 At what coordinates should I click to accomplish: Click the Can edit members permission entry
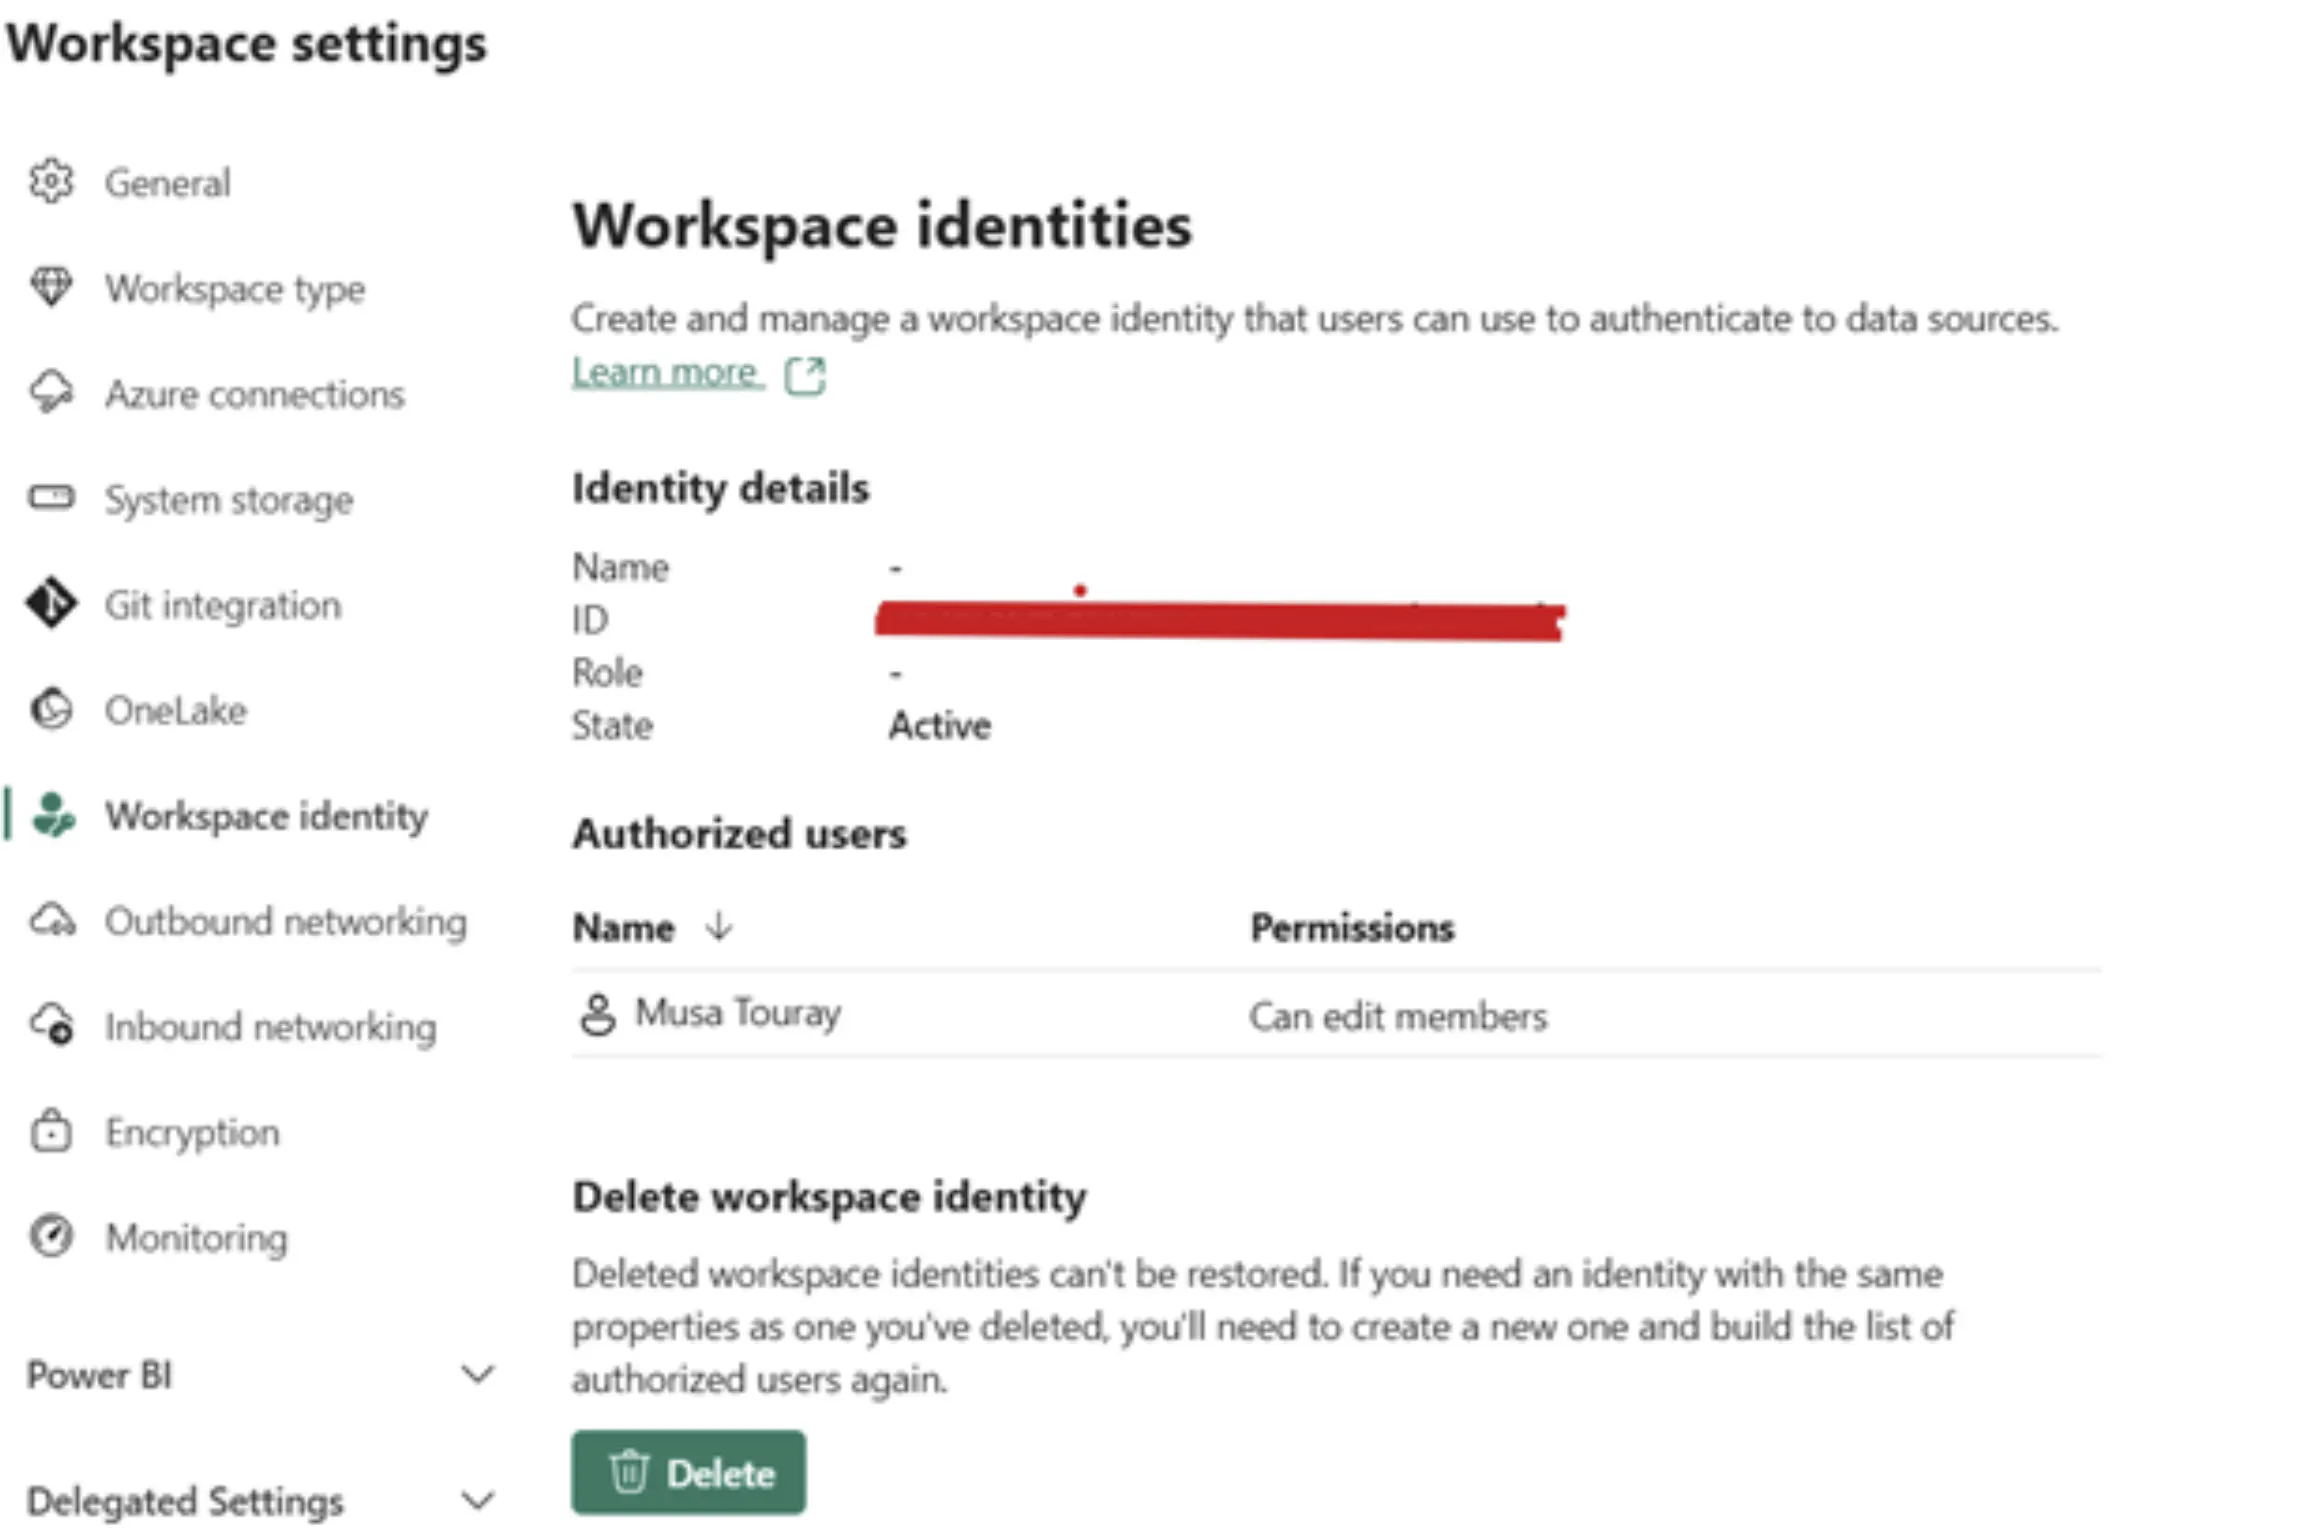[1397, 1015]
